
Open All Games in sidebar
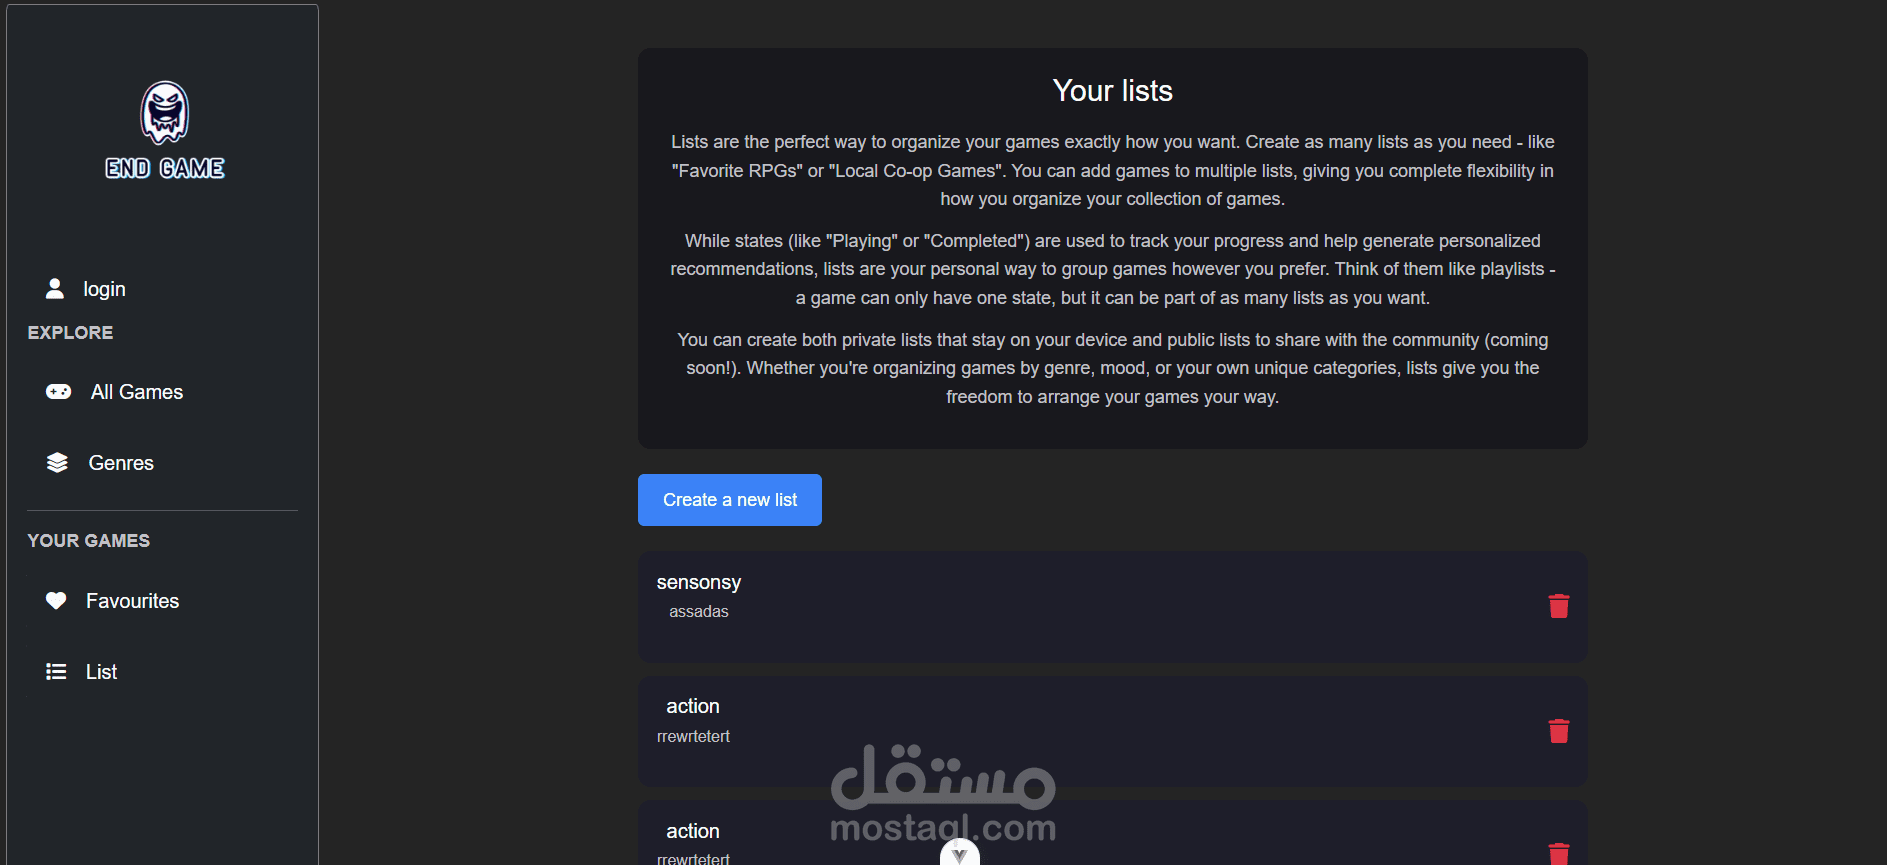(x=137, y=392)
